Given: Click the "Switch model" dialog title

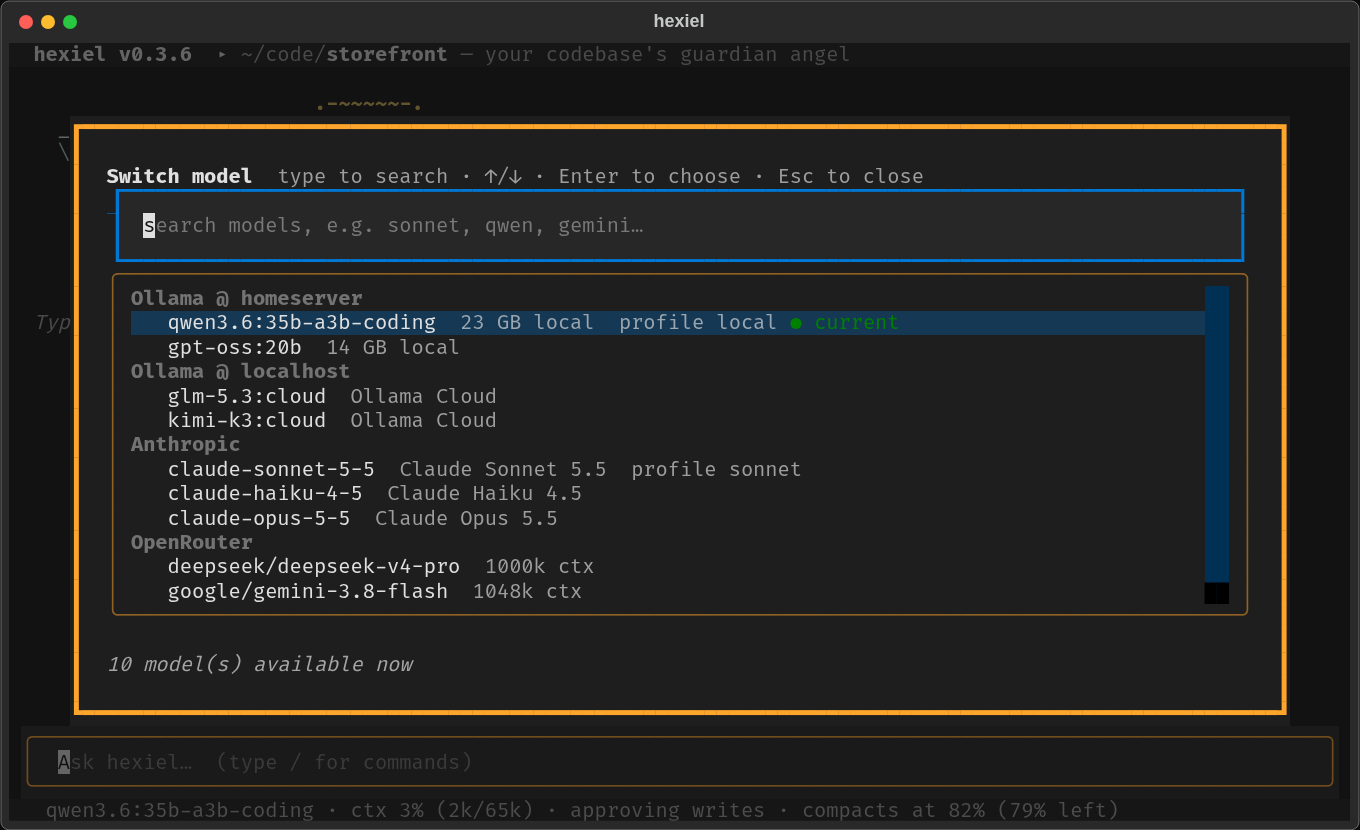Looking at the screenshot, I should [180, 176].
